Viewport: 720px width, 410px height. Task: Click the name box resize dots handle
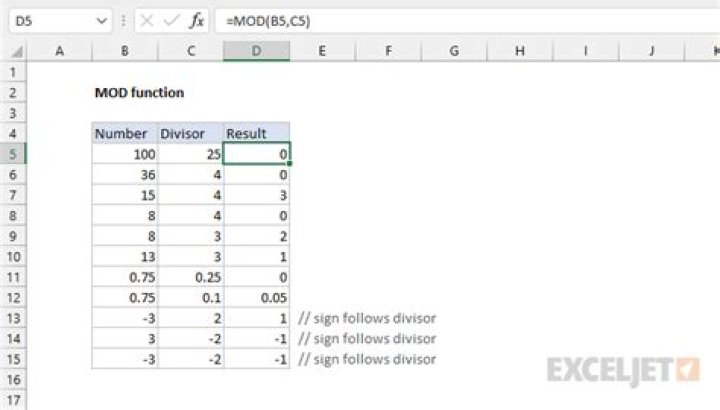click(124, 19)
